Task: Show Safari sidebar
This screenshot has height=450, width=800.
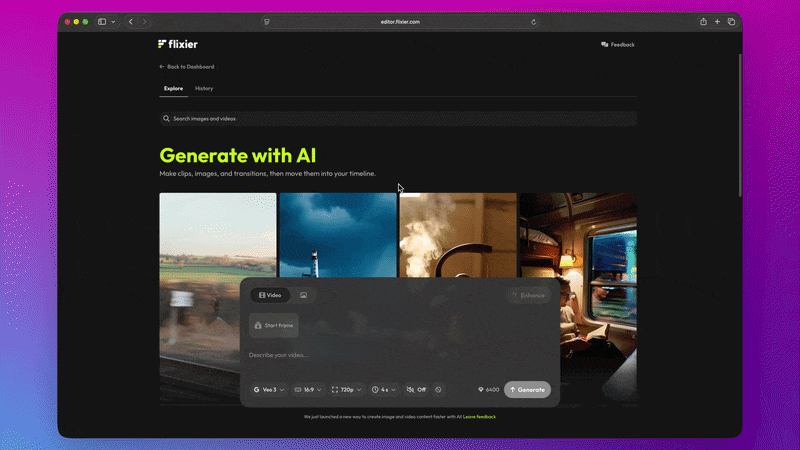Action: coord(102,21)
